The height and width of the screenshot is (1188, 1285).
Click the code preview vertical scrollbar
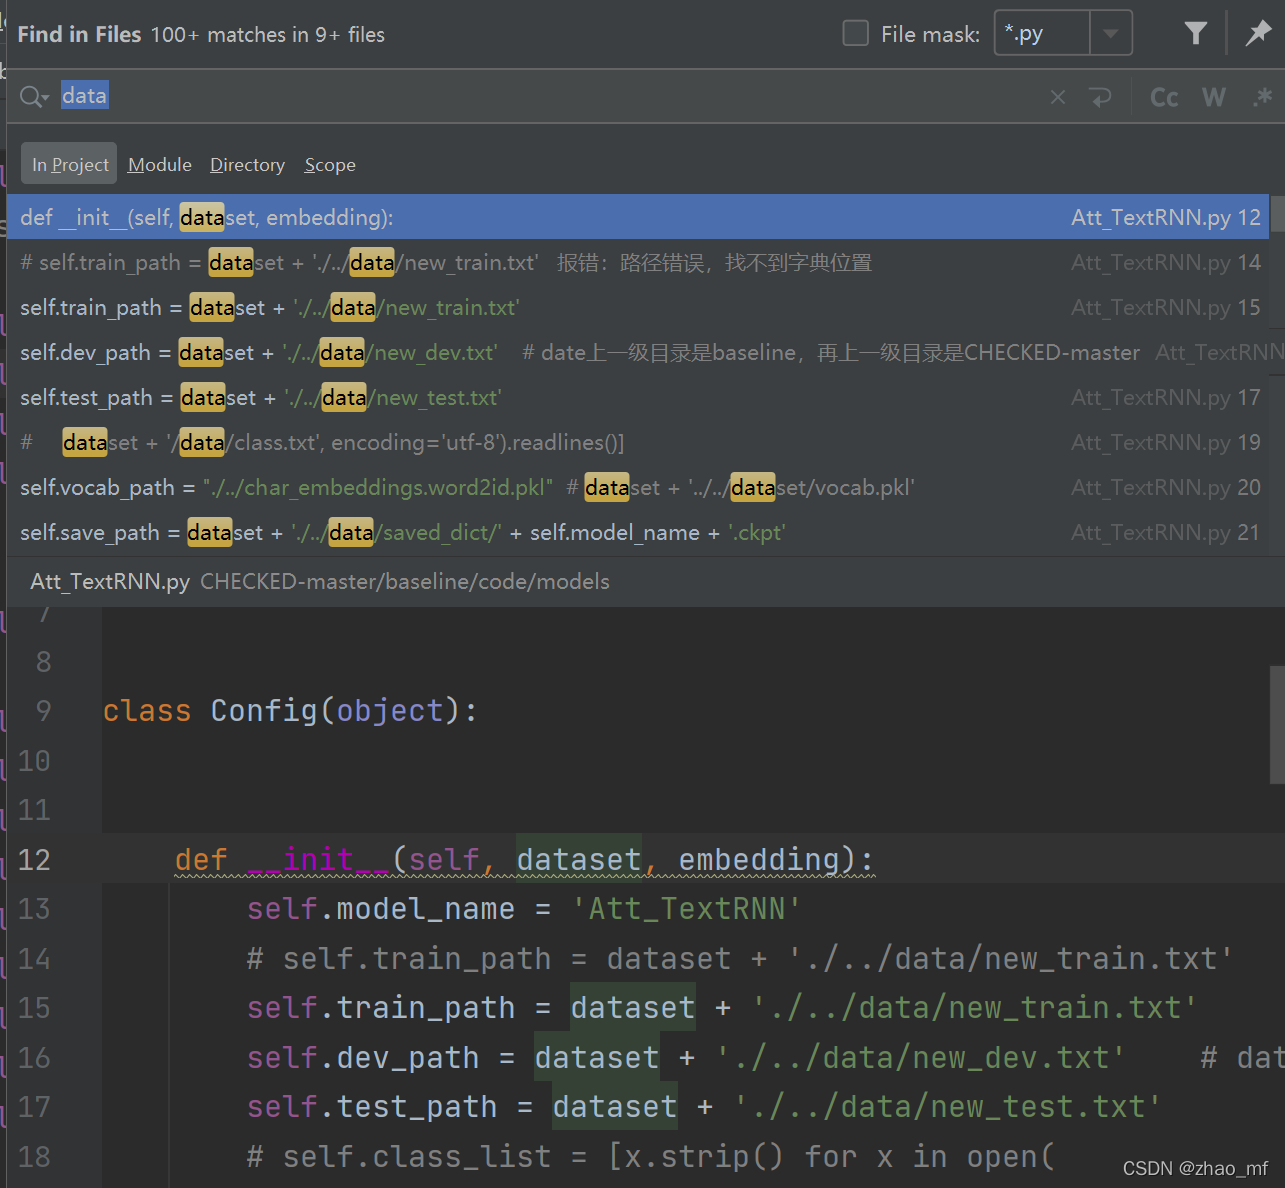[x=1277, y=725]
